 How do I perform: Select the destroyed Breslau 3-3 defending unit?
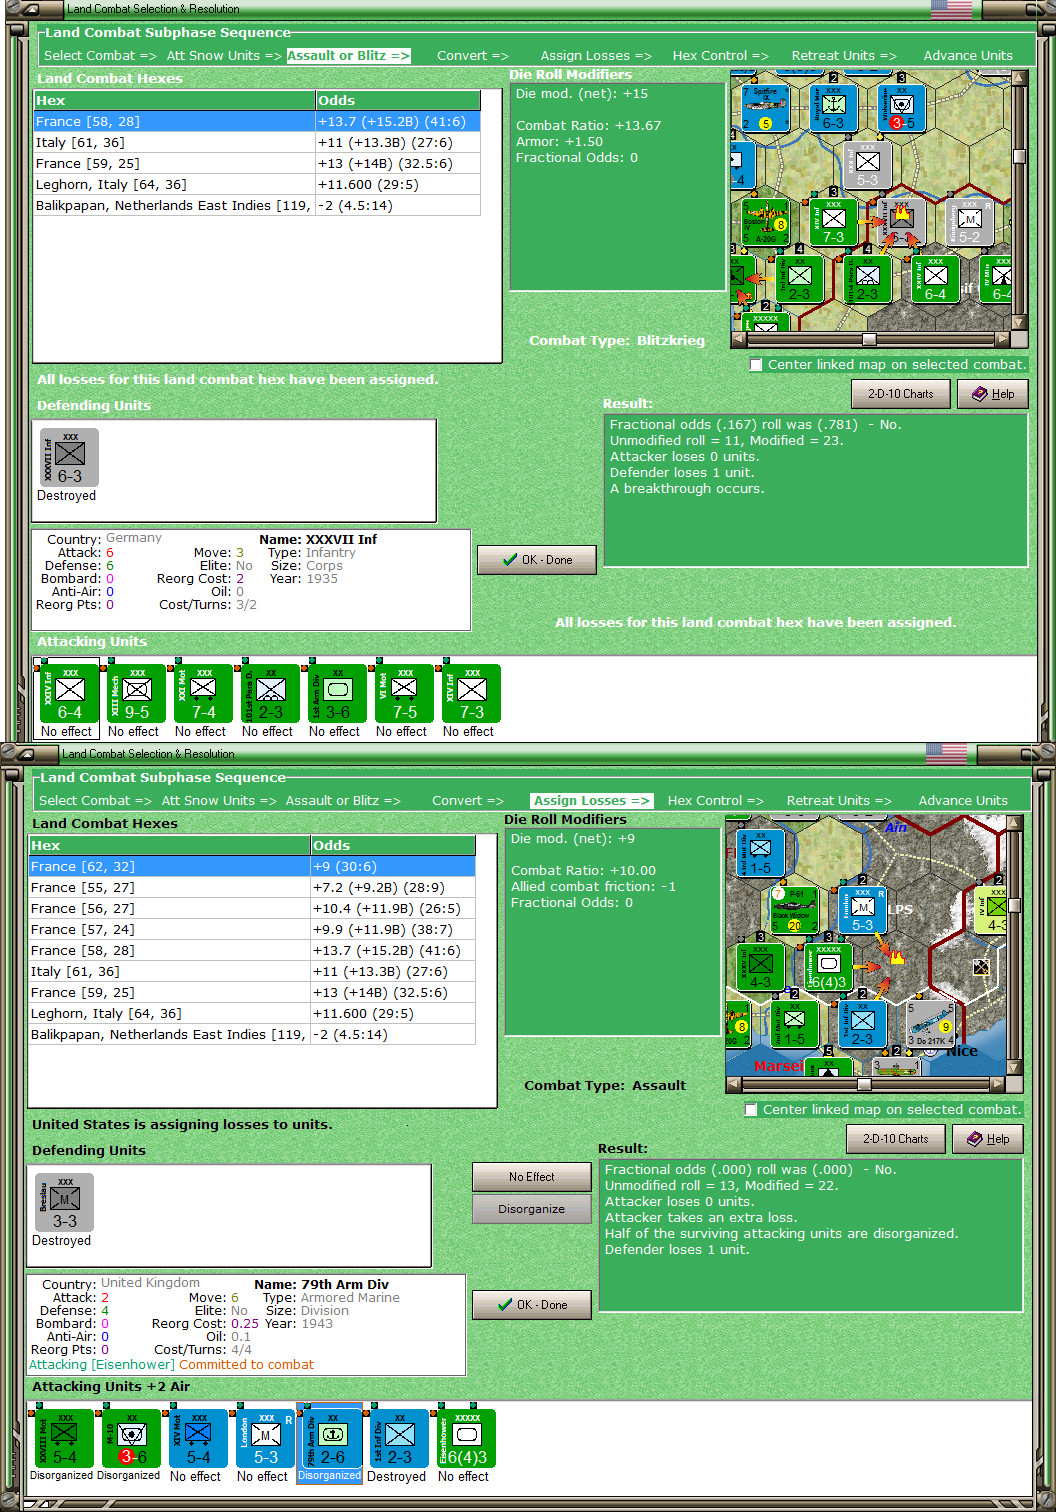point(65,1203)
